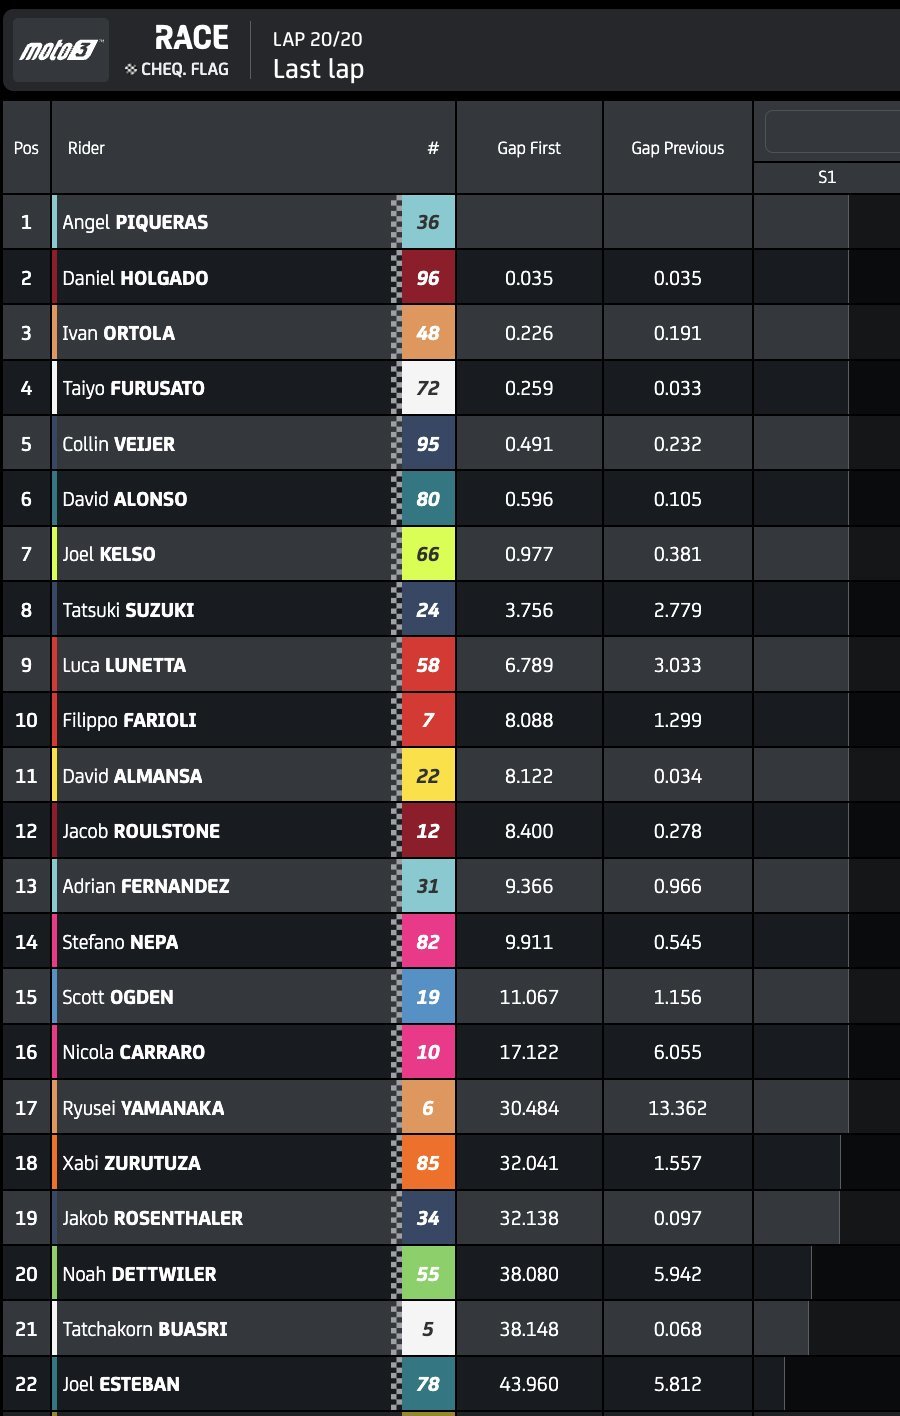
Task: Sort by the Pos column header
Action: [x=26, y=148]
